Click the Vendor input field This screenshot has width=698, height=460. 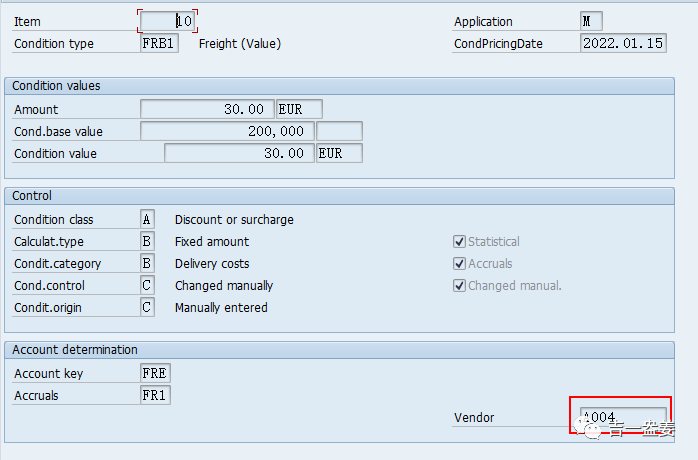[x=623, y=417]
